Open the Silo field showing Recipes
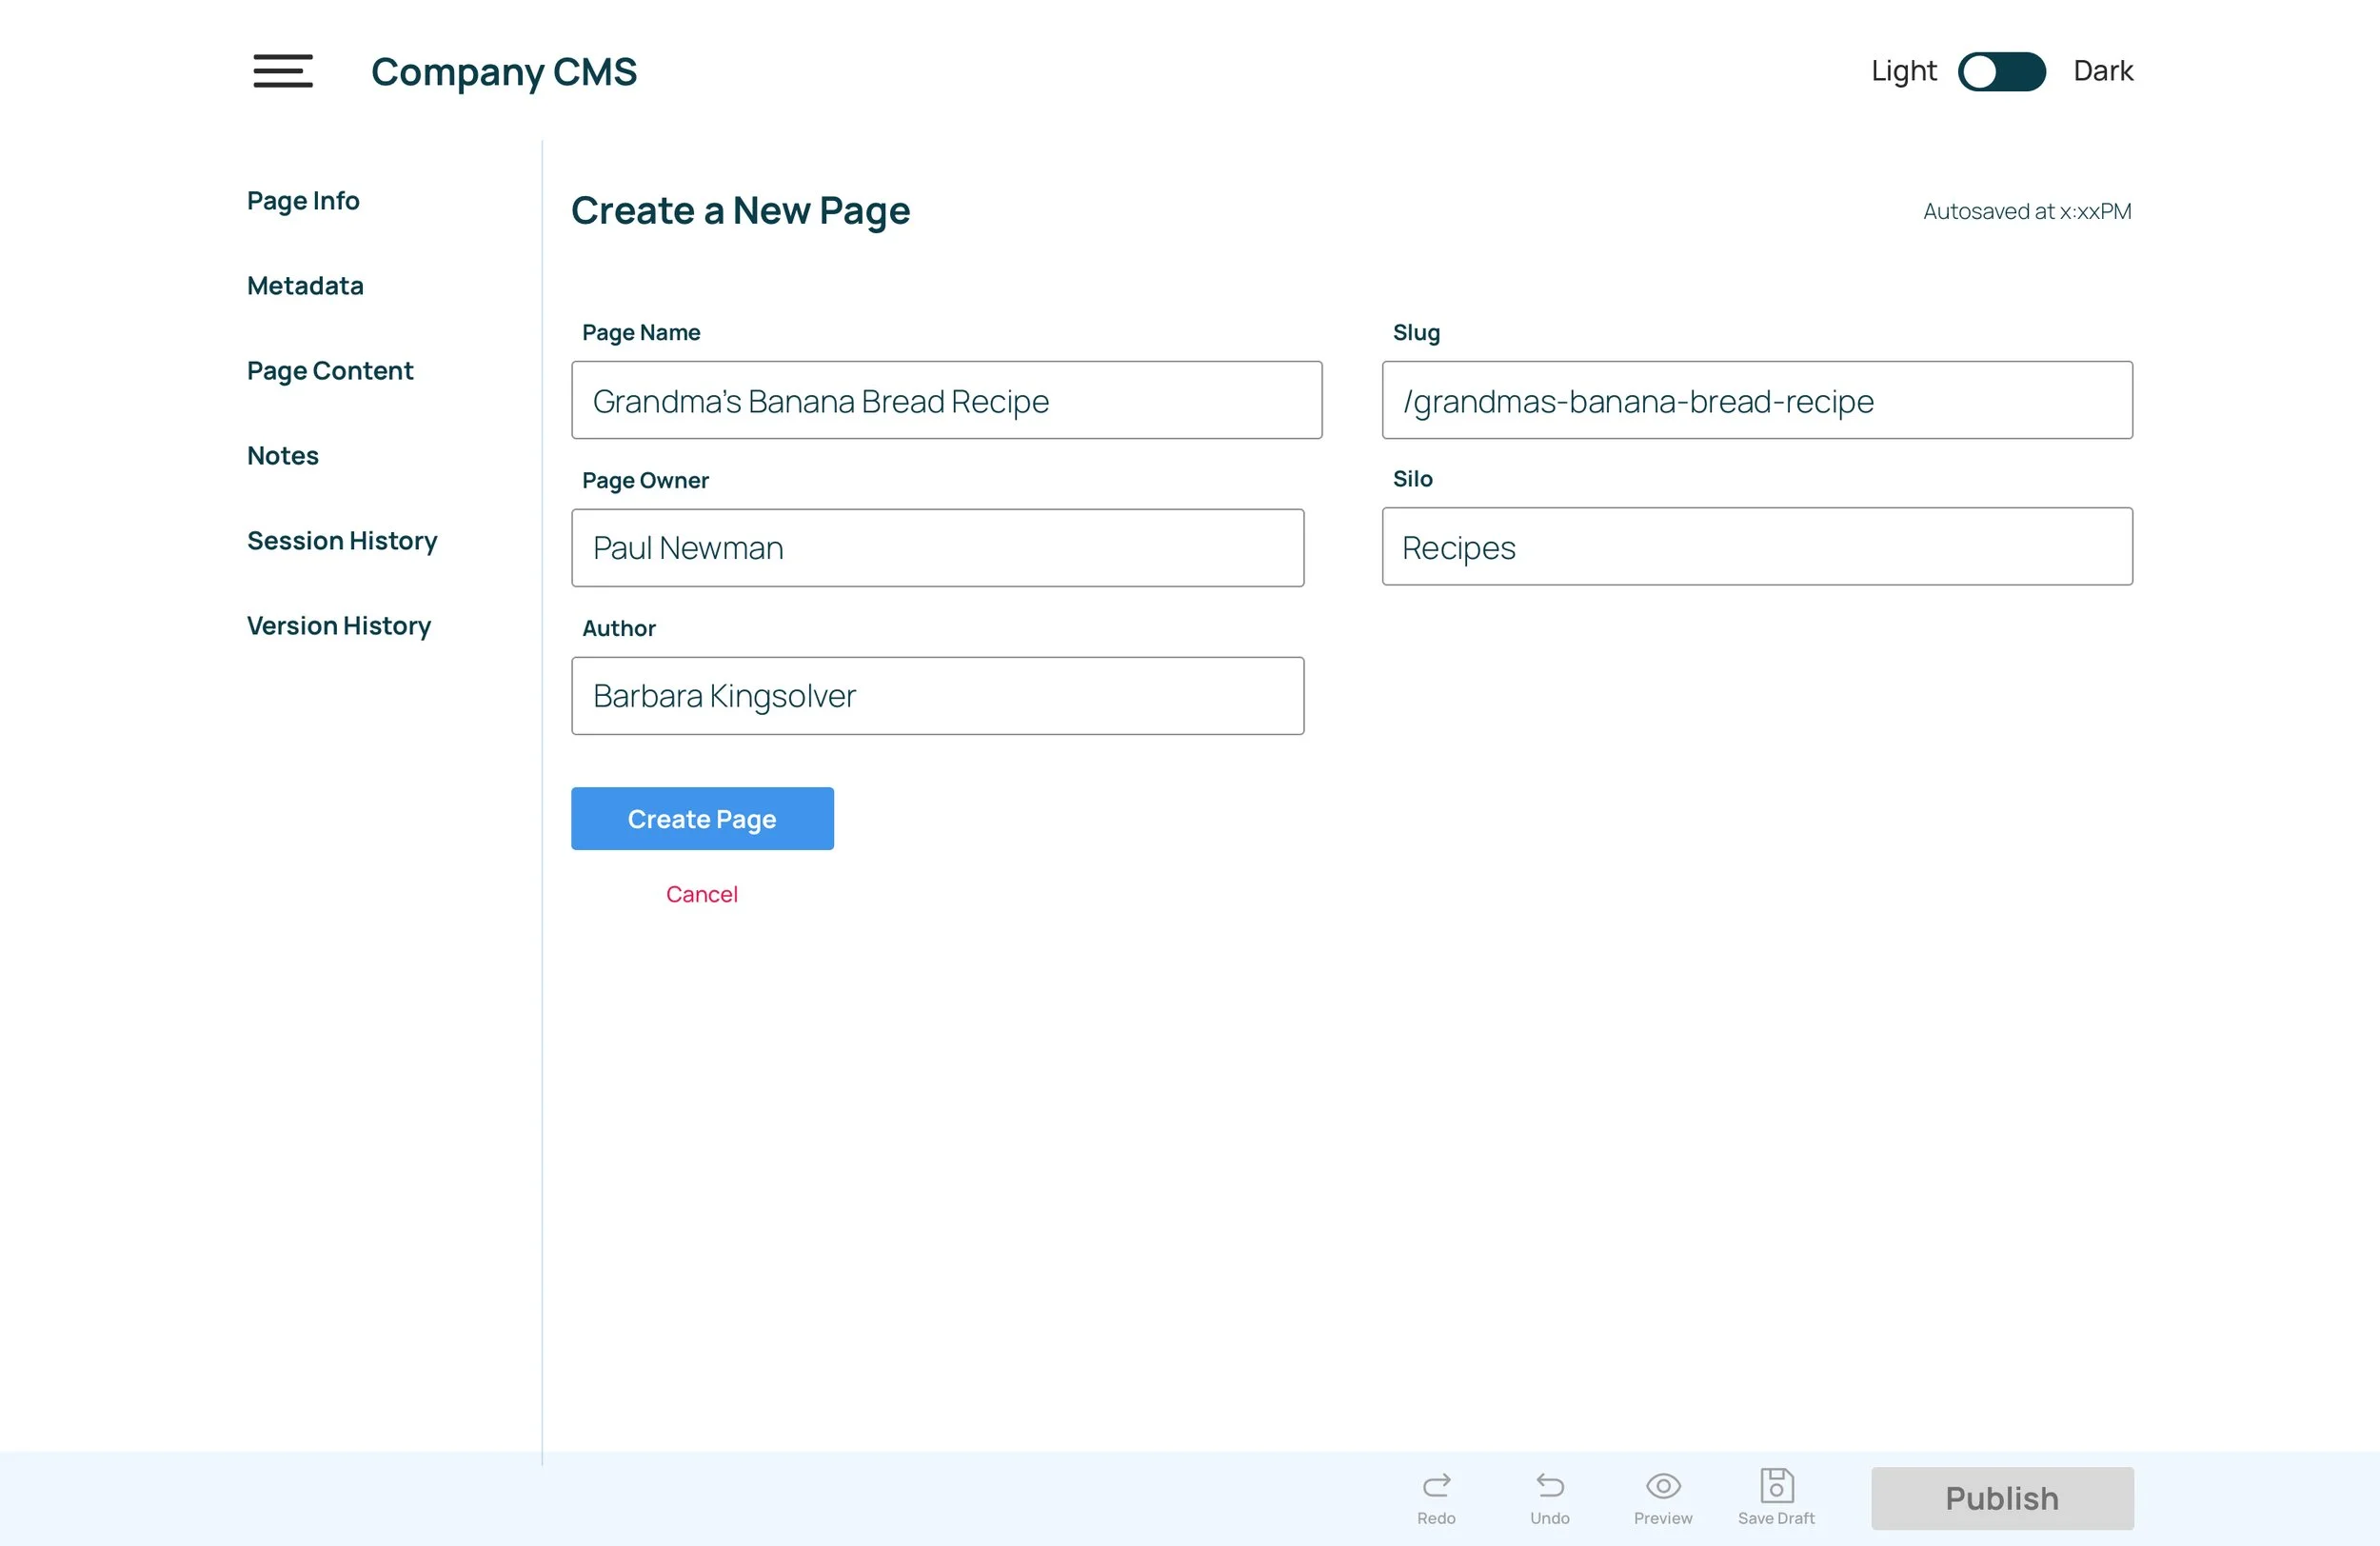 pyautogui.click(x=1756, y=547)
